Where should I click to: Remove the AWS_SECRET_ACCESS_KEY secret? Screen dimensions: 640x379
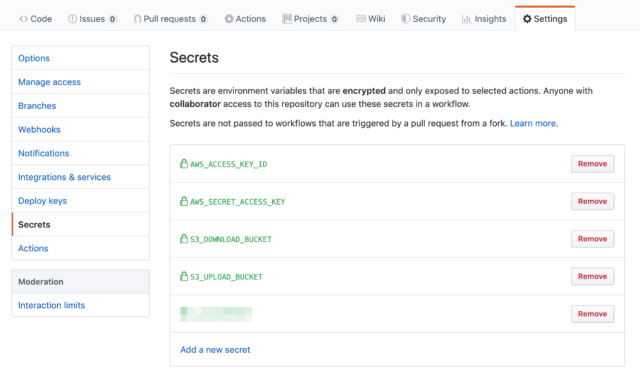click(x=592, y=201)
